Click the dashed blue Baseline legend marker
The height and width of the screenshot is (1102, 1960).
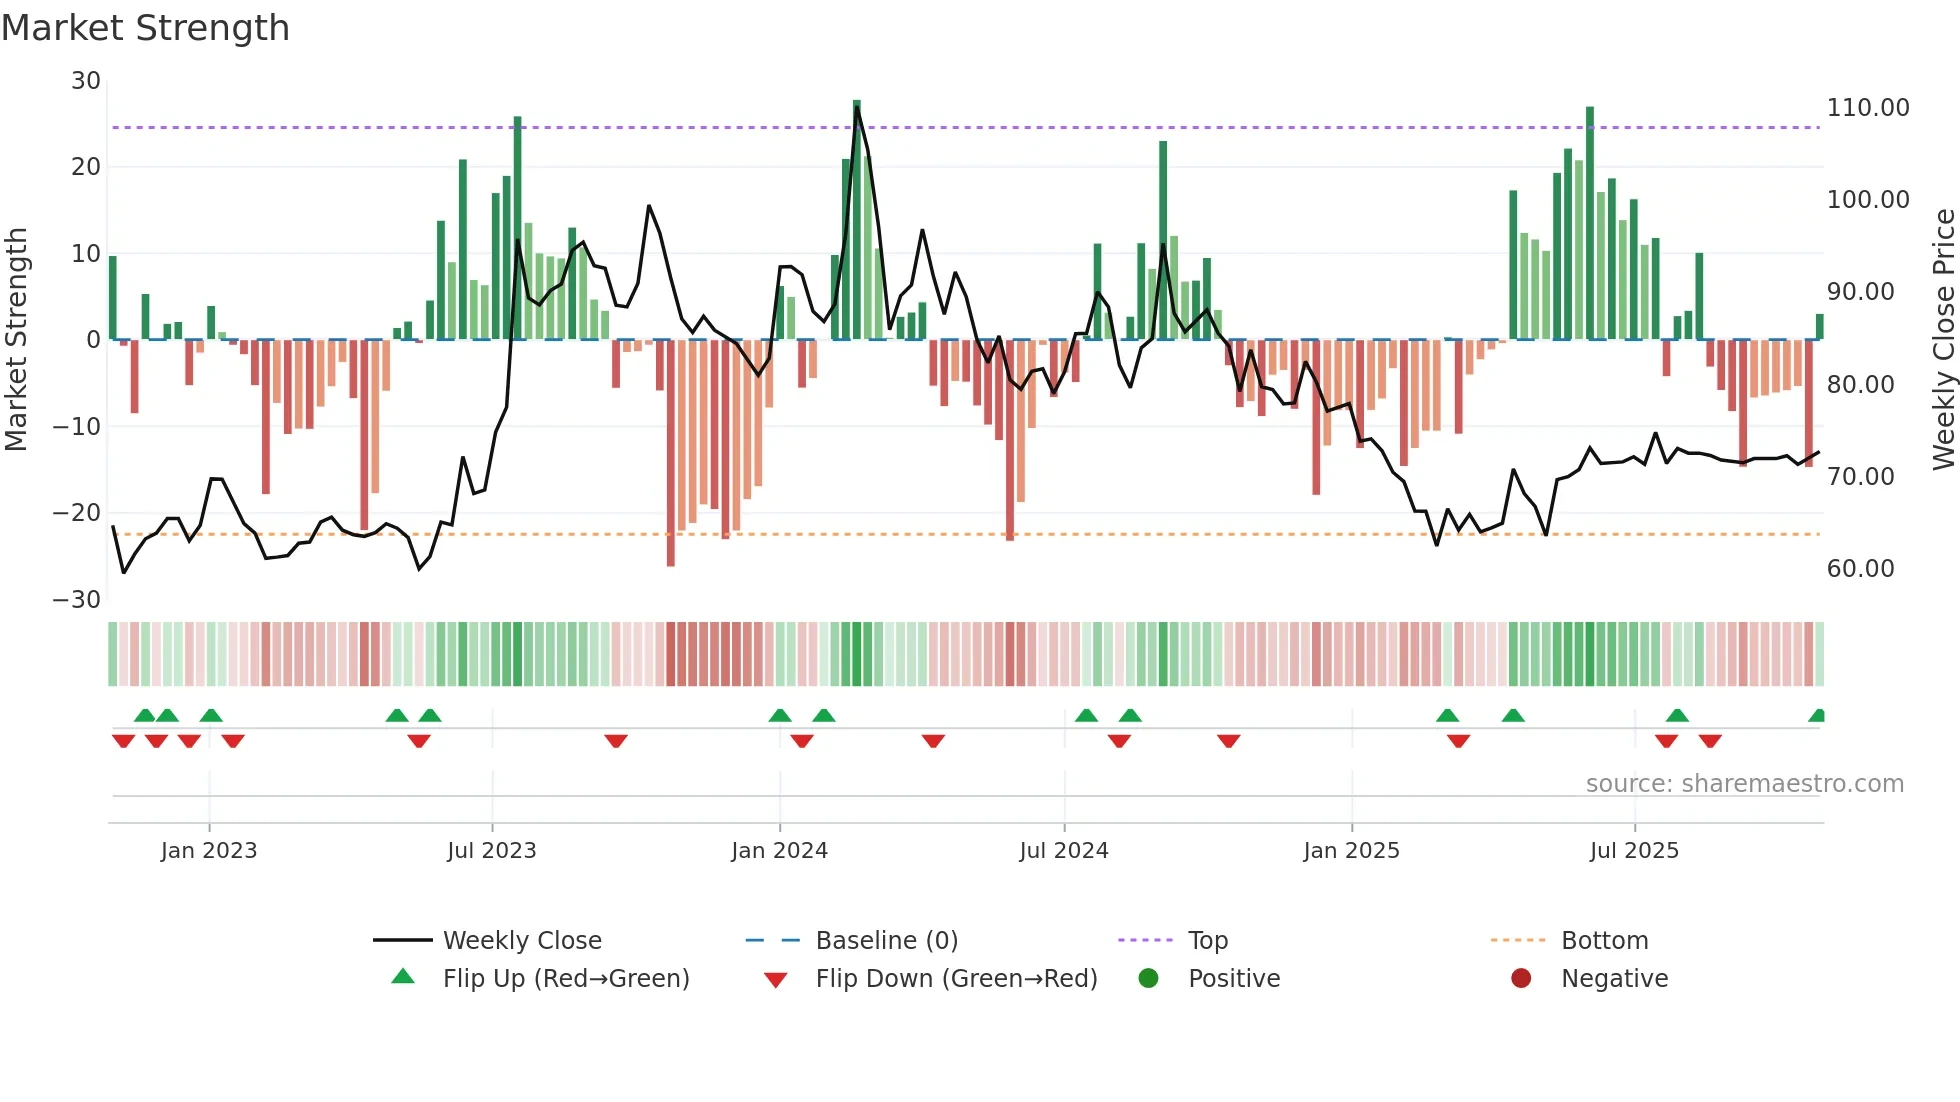pyautogui.click(x=773, y=940)
